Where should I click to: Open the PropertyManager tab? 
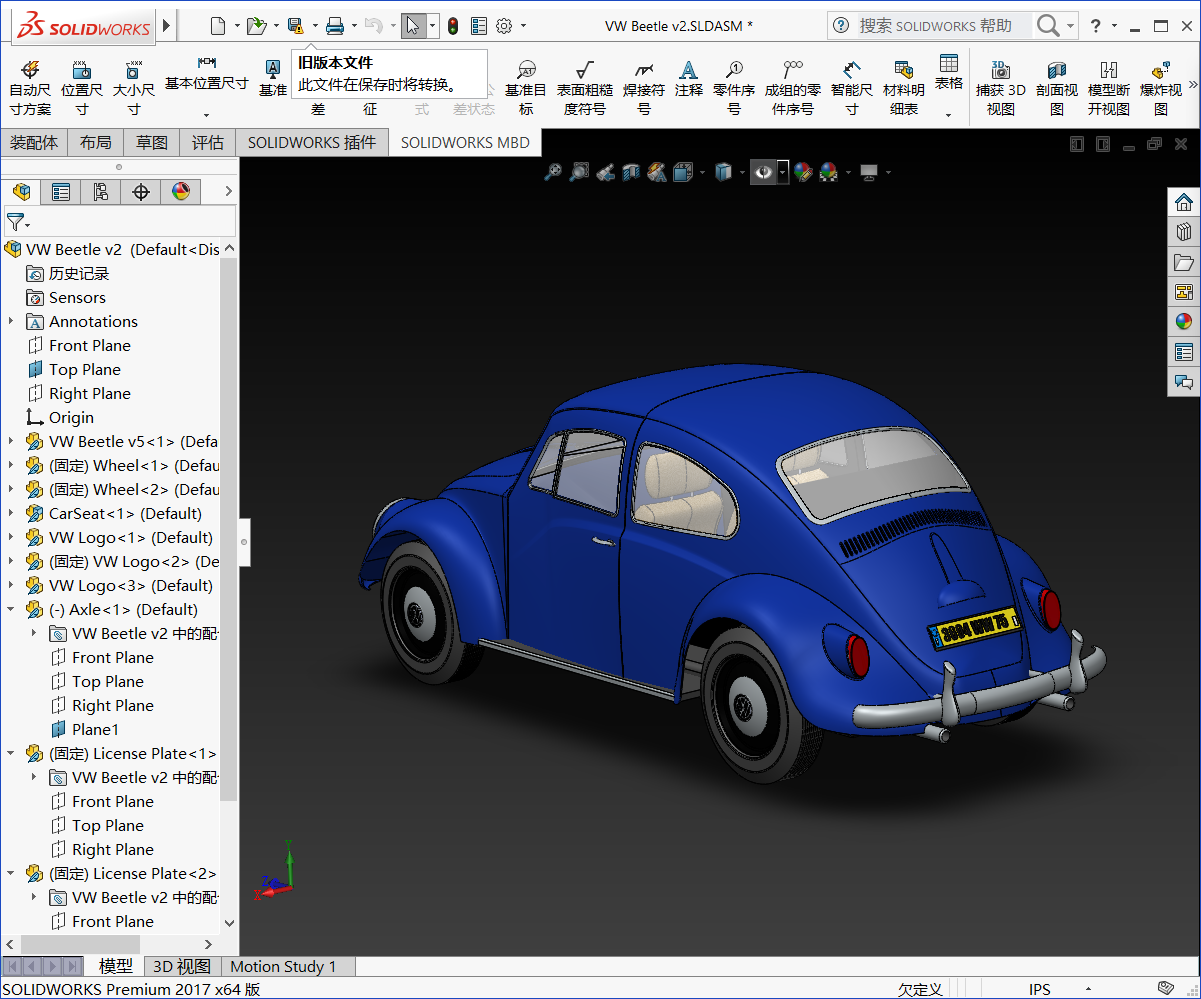click(61, 192)
